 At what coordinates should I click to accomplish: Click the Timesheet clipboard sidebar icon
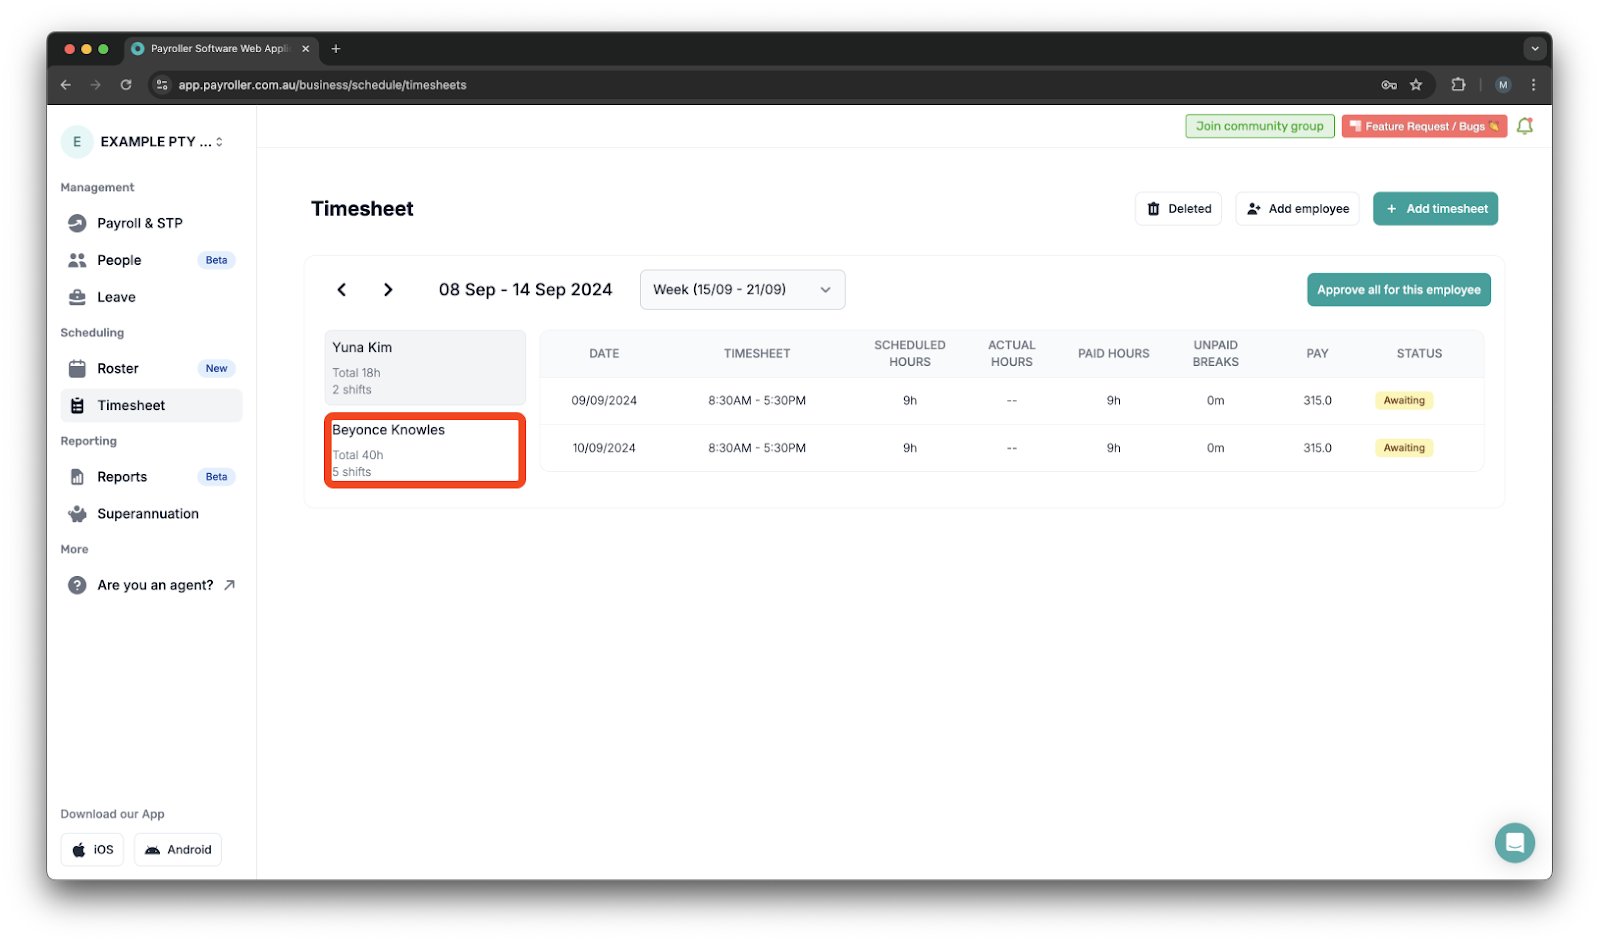77,406
